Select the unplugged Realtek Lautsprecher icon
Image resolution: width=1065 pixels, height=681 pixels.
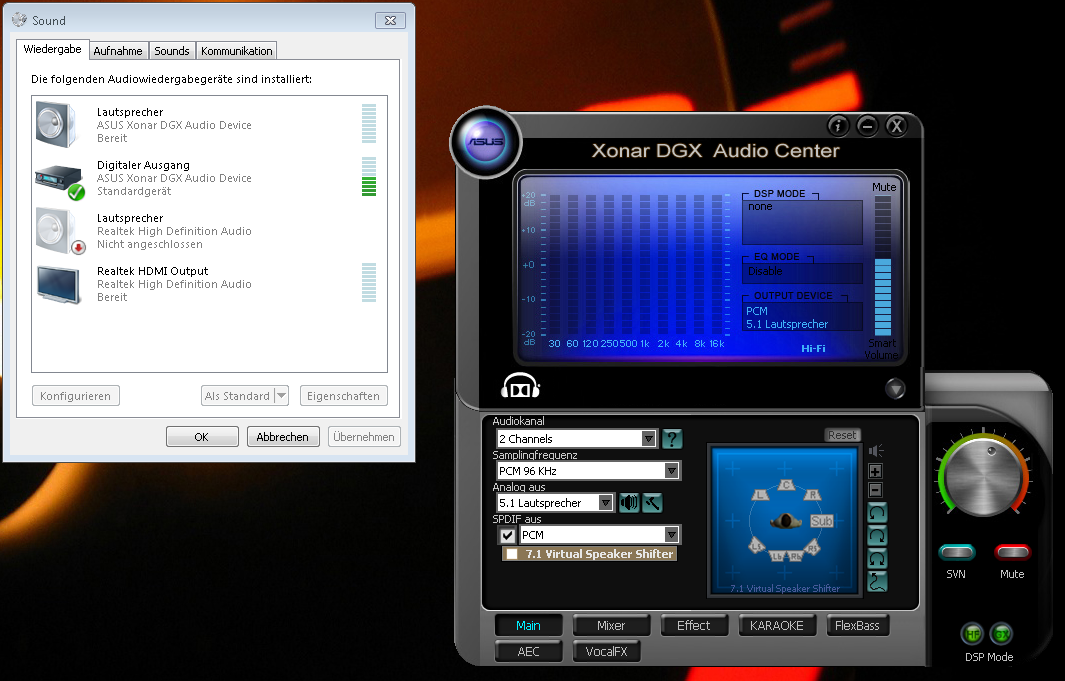[x=60, y=232]
